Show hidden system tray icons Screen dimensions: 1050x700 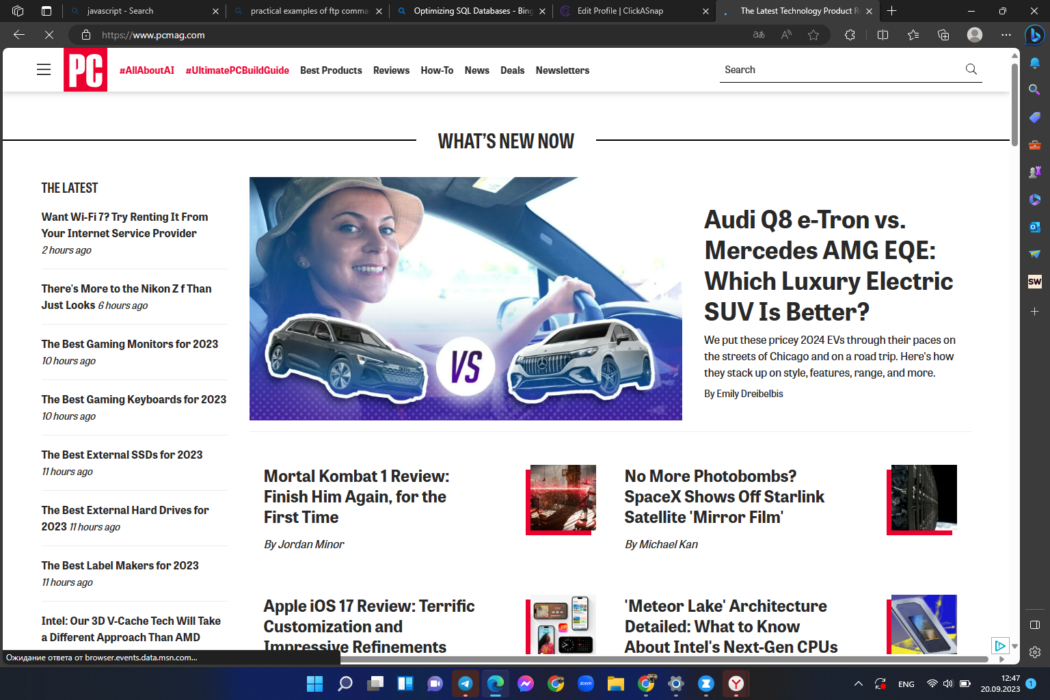click(x=858, y=683)
